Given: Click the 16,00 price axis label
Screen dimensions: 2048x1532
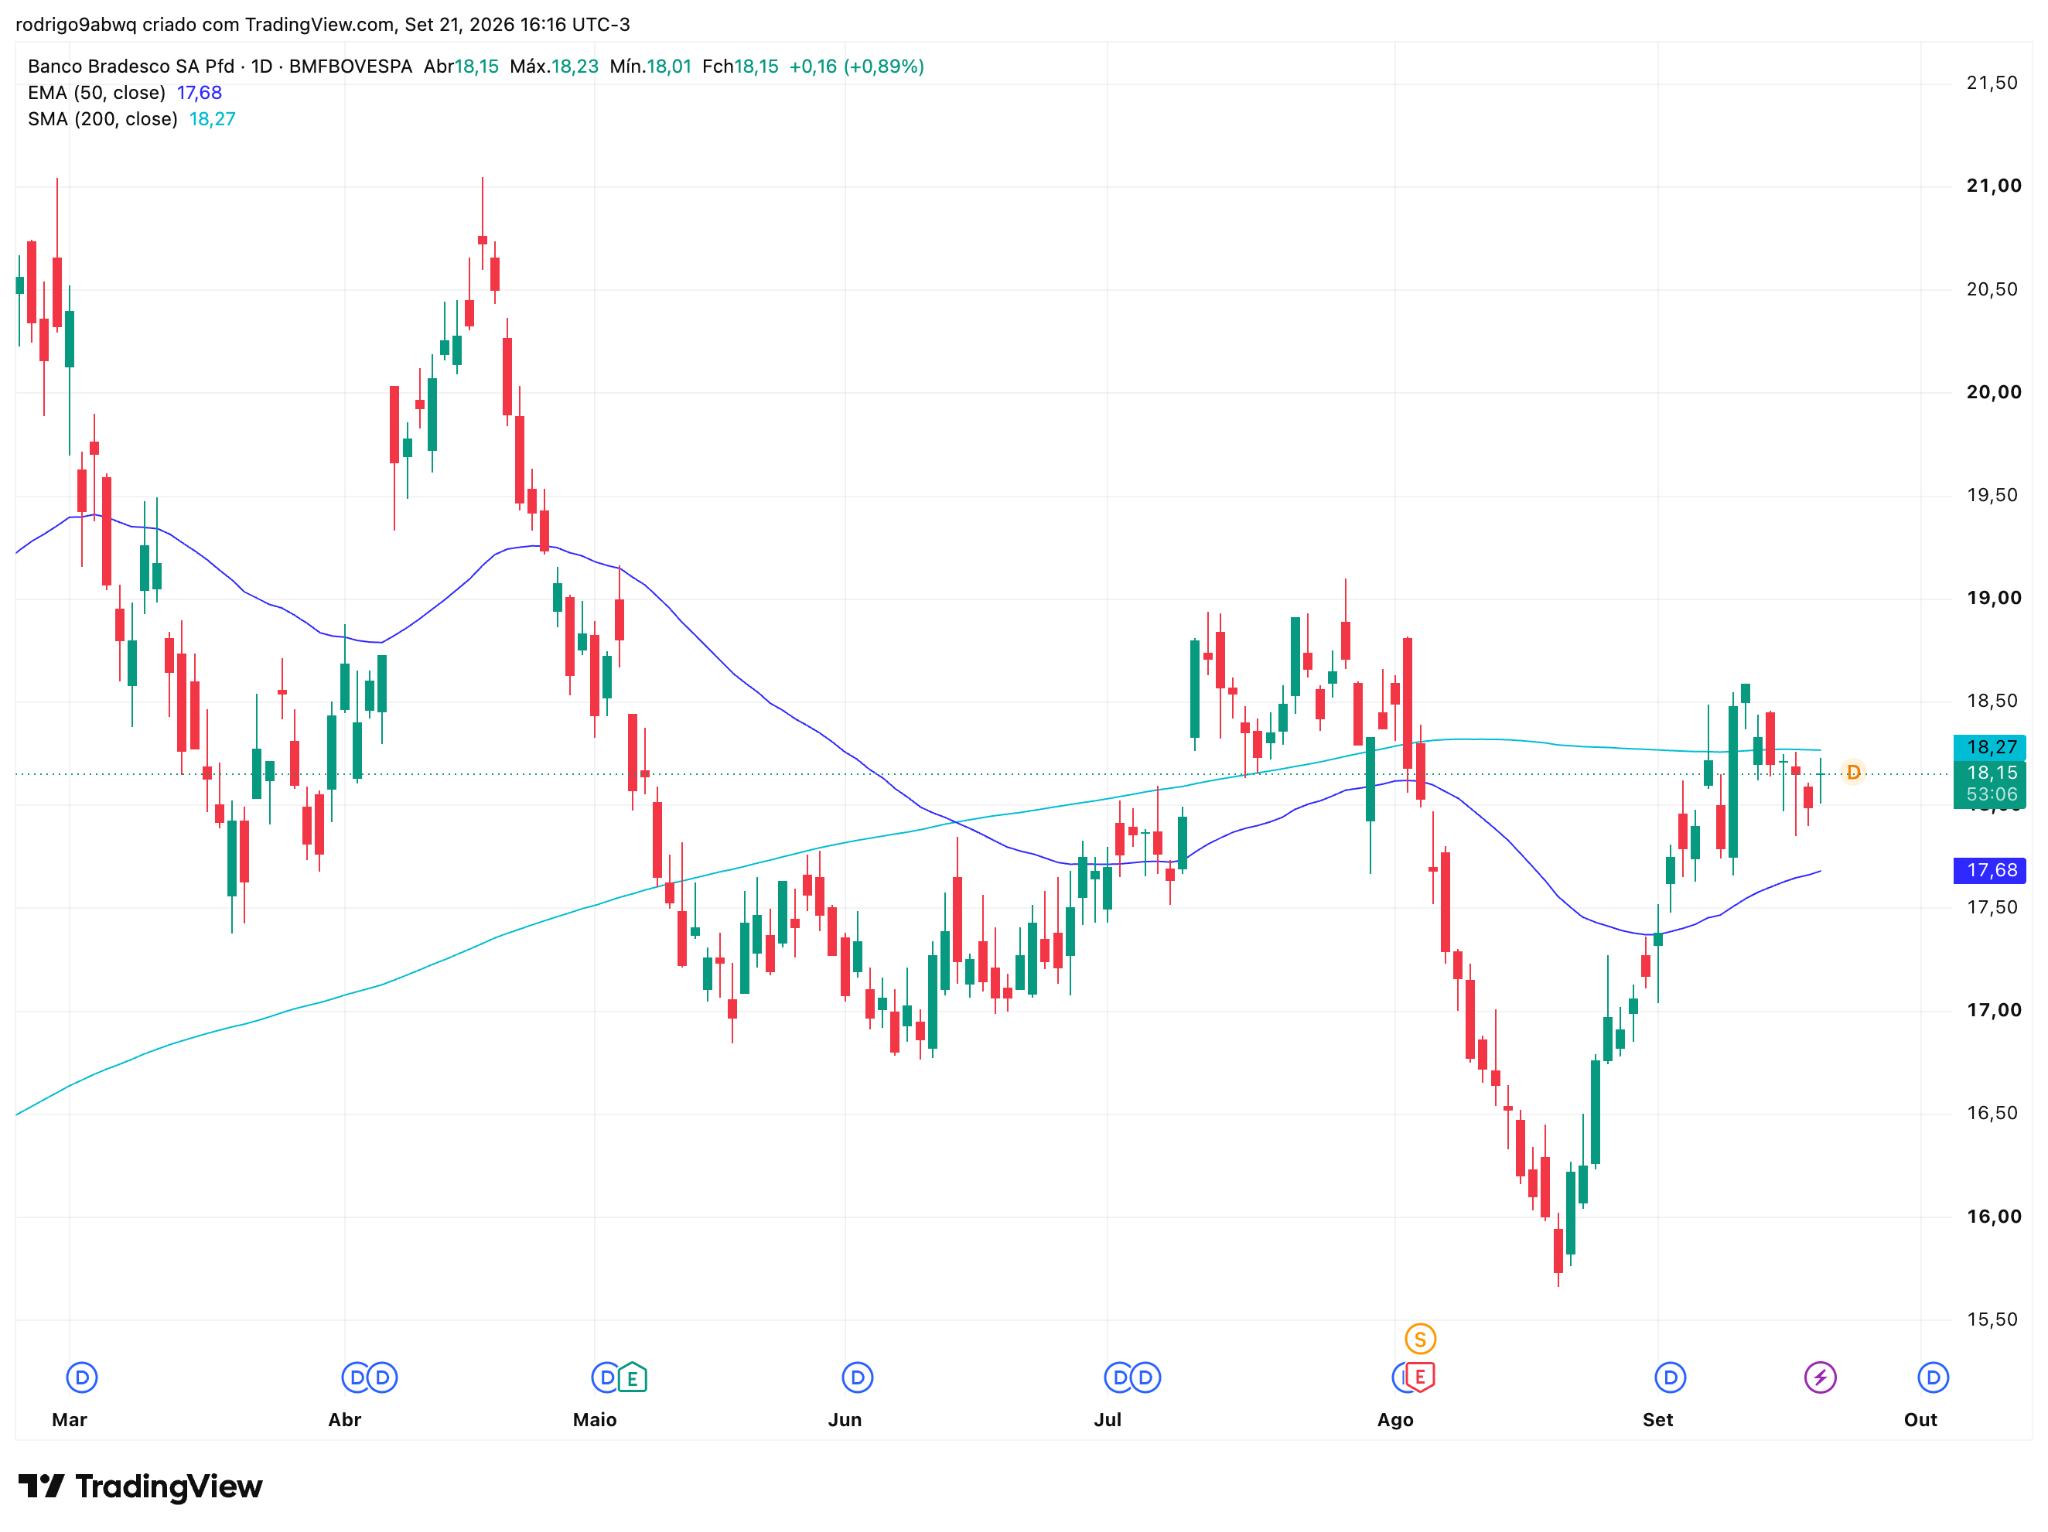Looking at the screenshot, I should (1994, 1217).
